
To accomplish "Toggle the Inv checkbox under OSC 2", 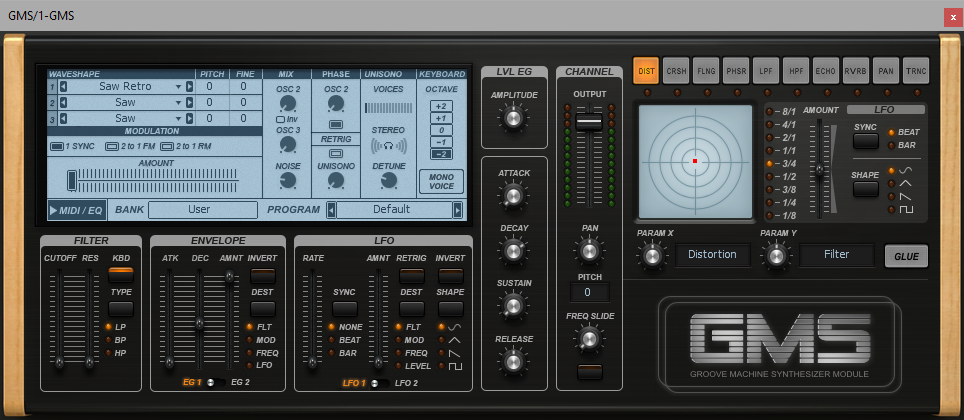I will tap(280, 119).
